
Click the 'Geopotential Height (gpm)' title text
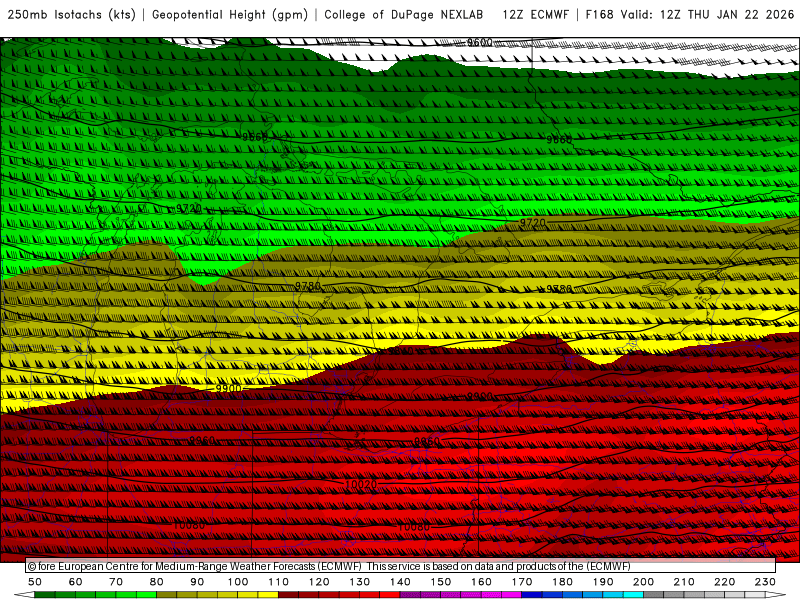[230, 15]
